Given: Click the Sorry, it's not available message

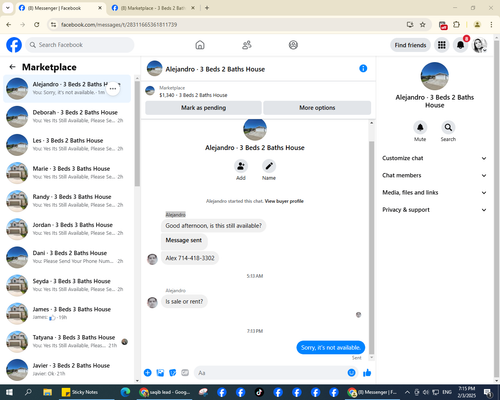Looking at the screenshot, I should point(331,348).
